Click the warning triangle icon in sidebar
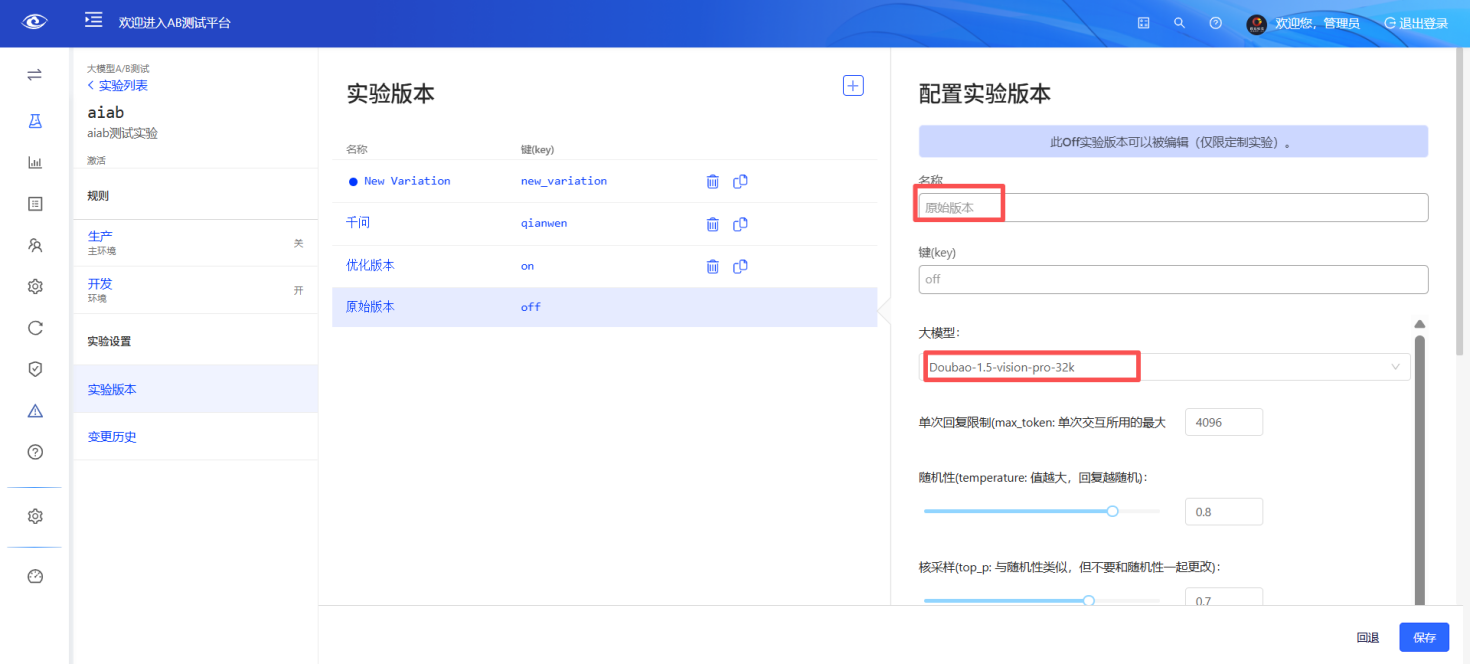Image resolution: width=1470 pixels, height=664 pixels. click(34, 410)
